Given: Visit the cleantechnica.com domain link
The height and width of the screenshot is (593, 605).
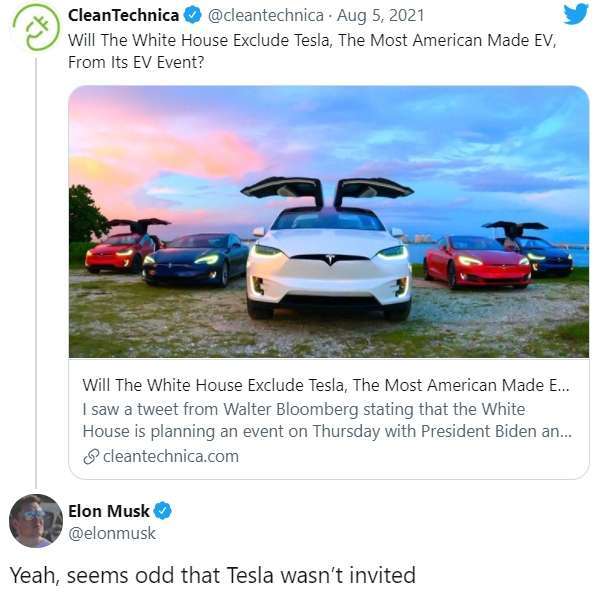Looking at the screenshot, I should tap(169, 456).
